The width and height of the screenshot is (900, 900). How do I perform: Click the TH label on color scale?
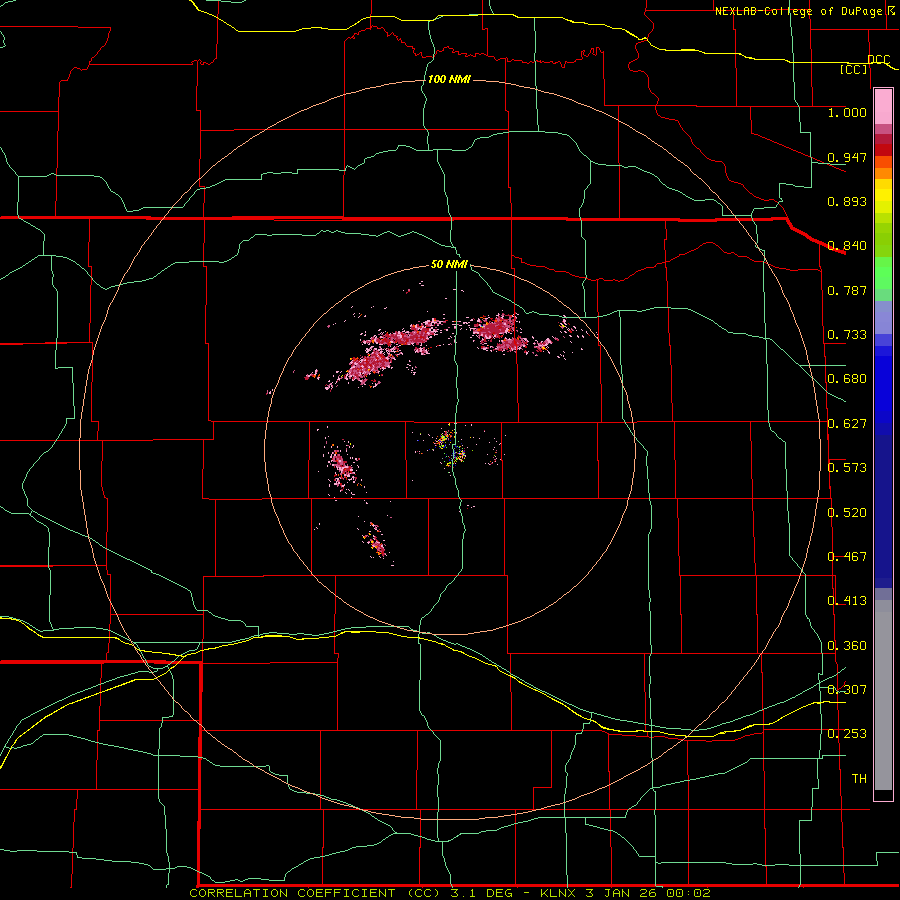point(859,779)
